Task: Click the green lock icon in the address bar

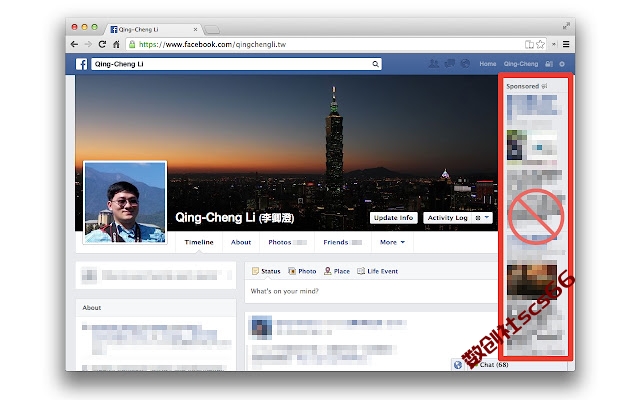Action: click(132, 44)
